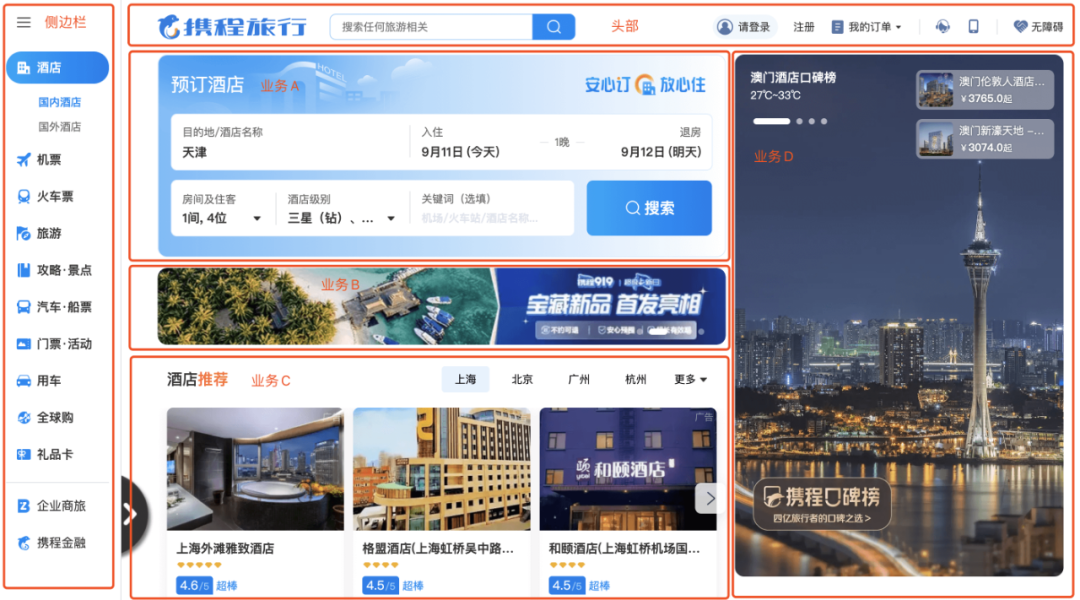
Task: Select last carousel dot in Macau panel
Action: coord(824,121)
